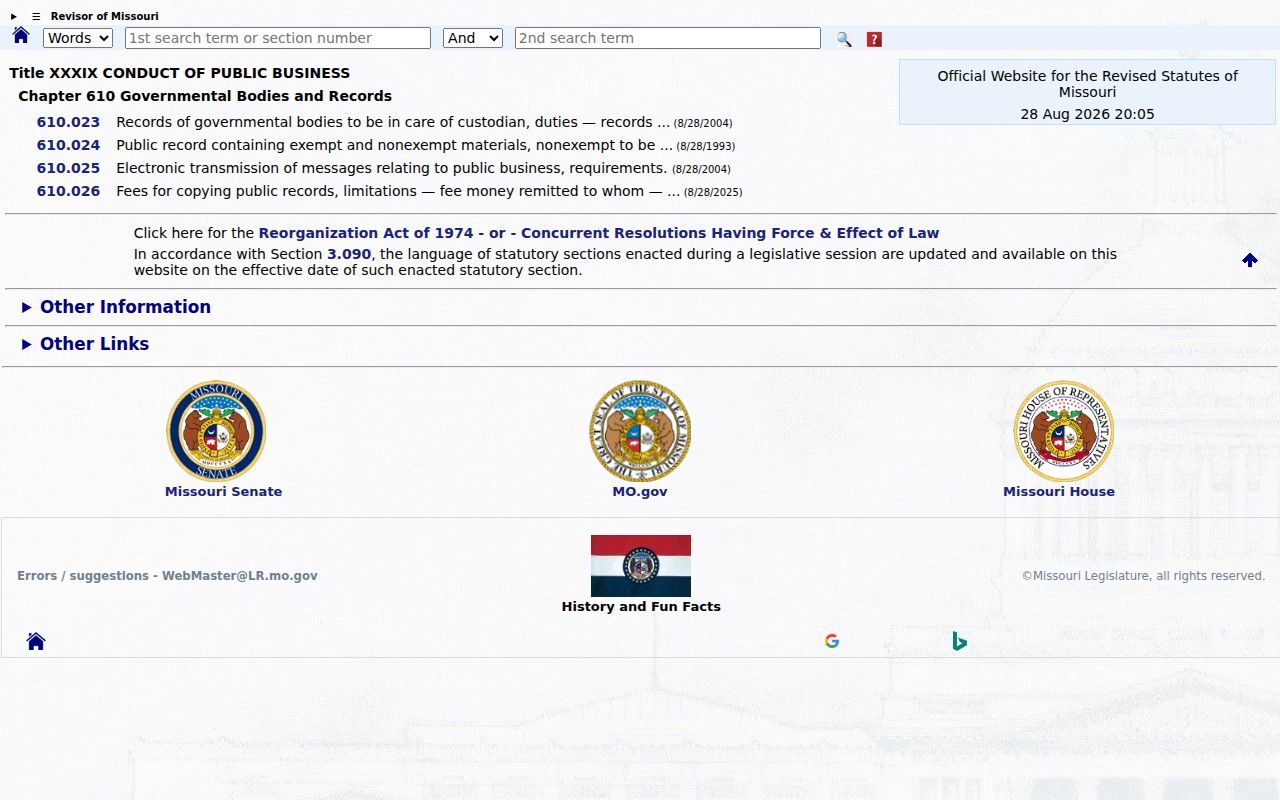1280x800 pixels.
Task: Open the Words search type dropdown
Action: click(x=78, y=38)
